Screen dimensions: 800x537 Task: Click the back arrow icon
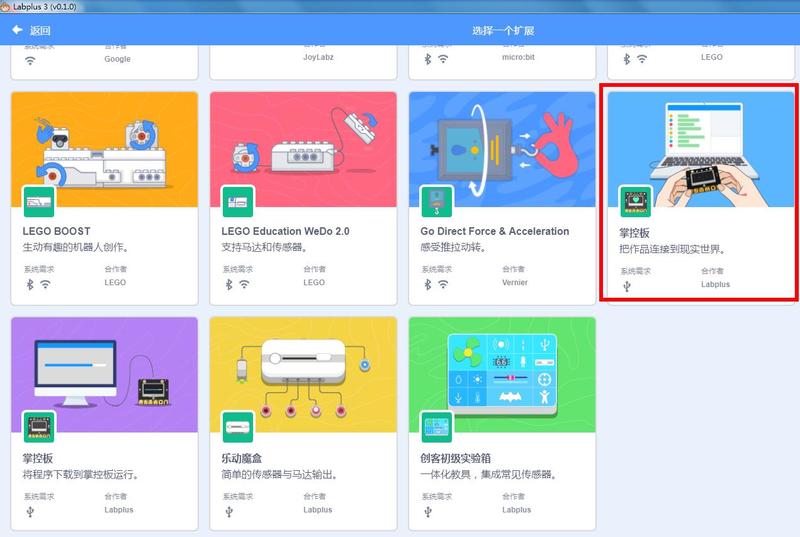coord(17,30)
